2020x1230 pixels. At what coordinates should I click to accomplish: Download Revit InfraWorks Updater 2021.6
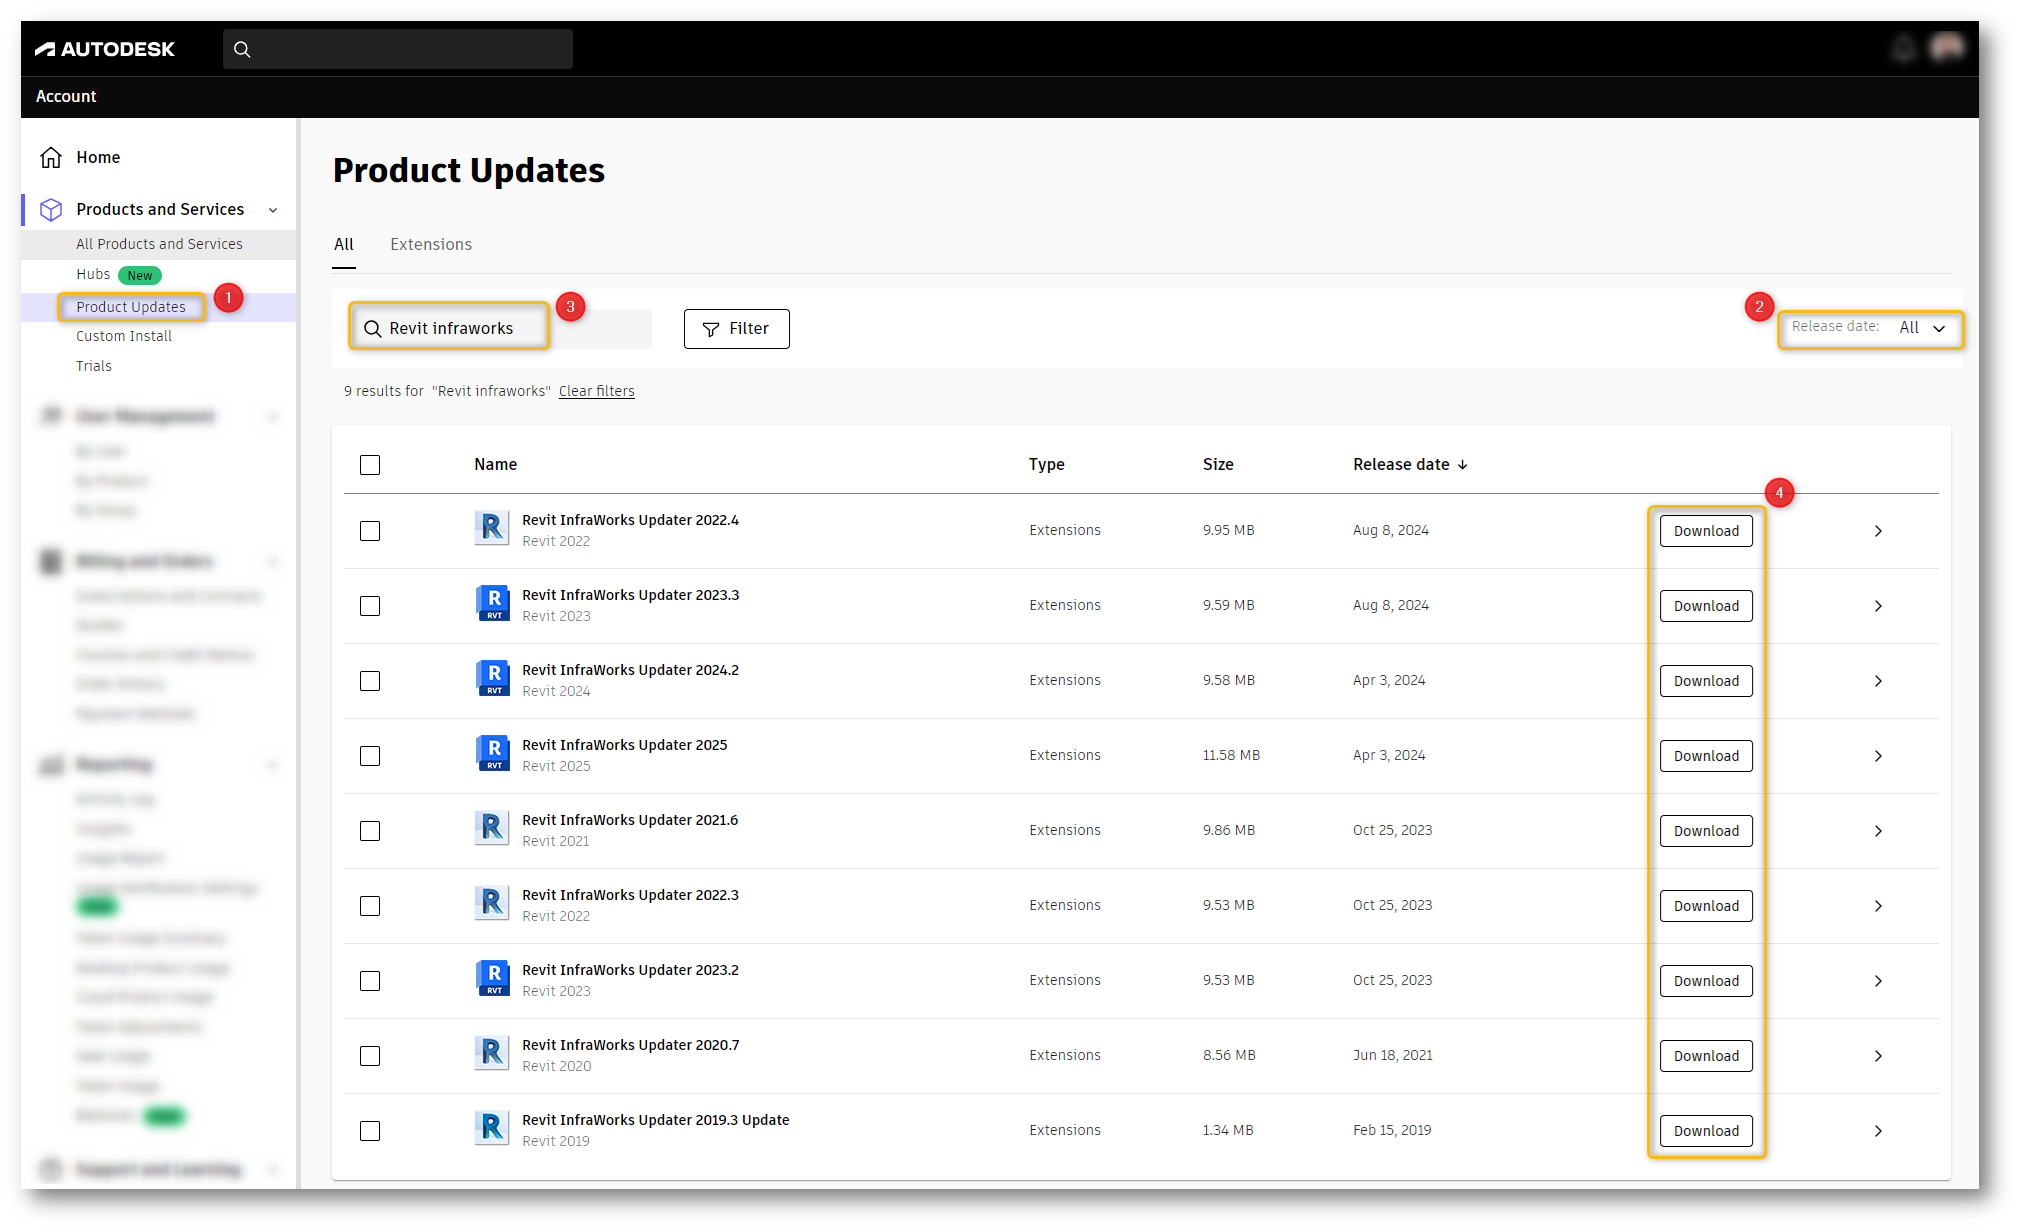pos(1706,831)
